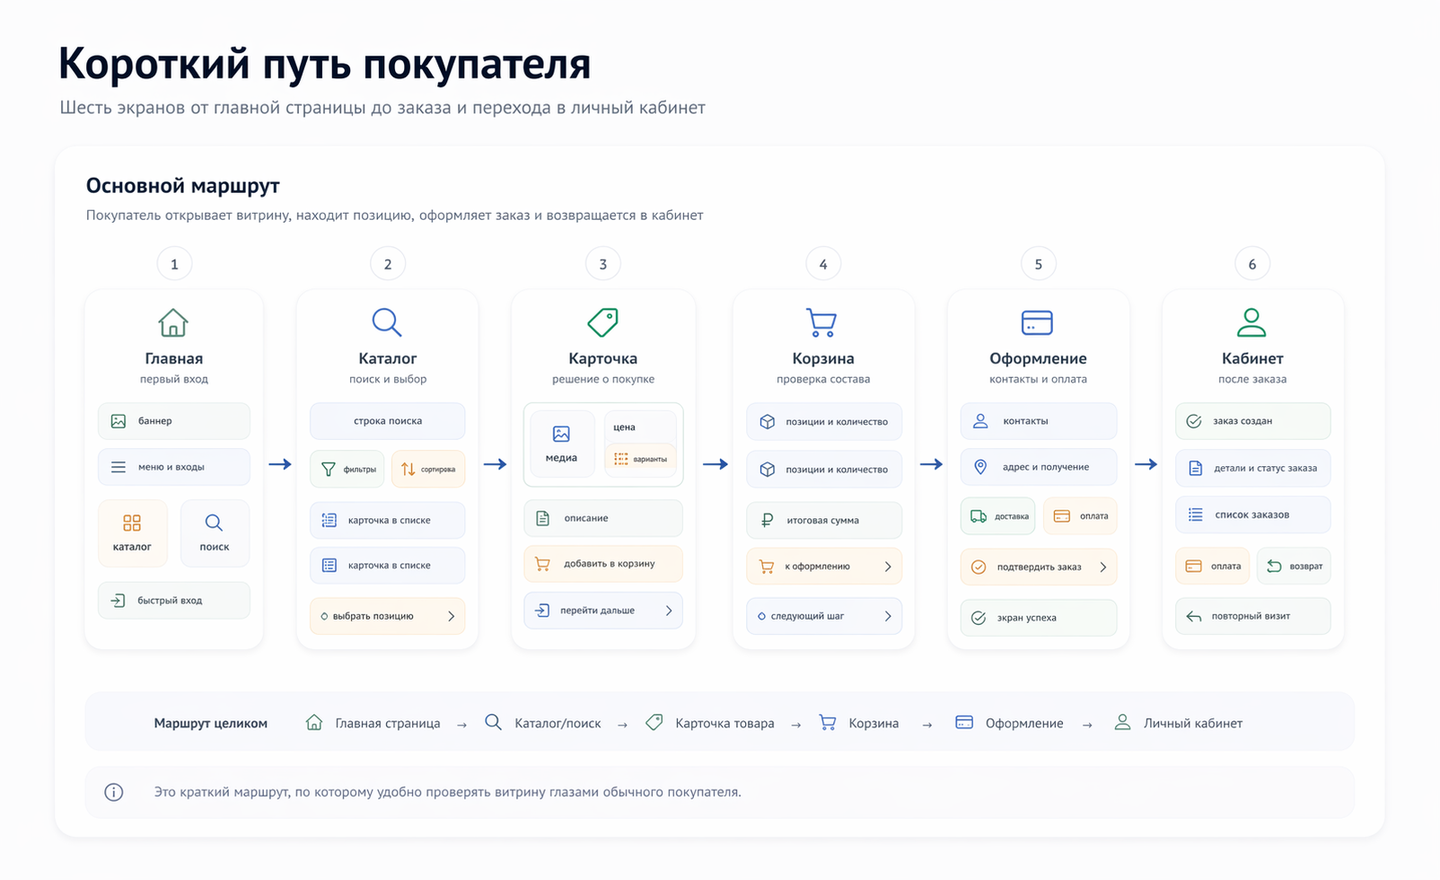The height and width of the screenshot is (880, 1440).
Task: Click the строка поиска input field
Action: point(387,421)
